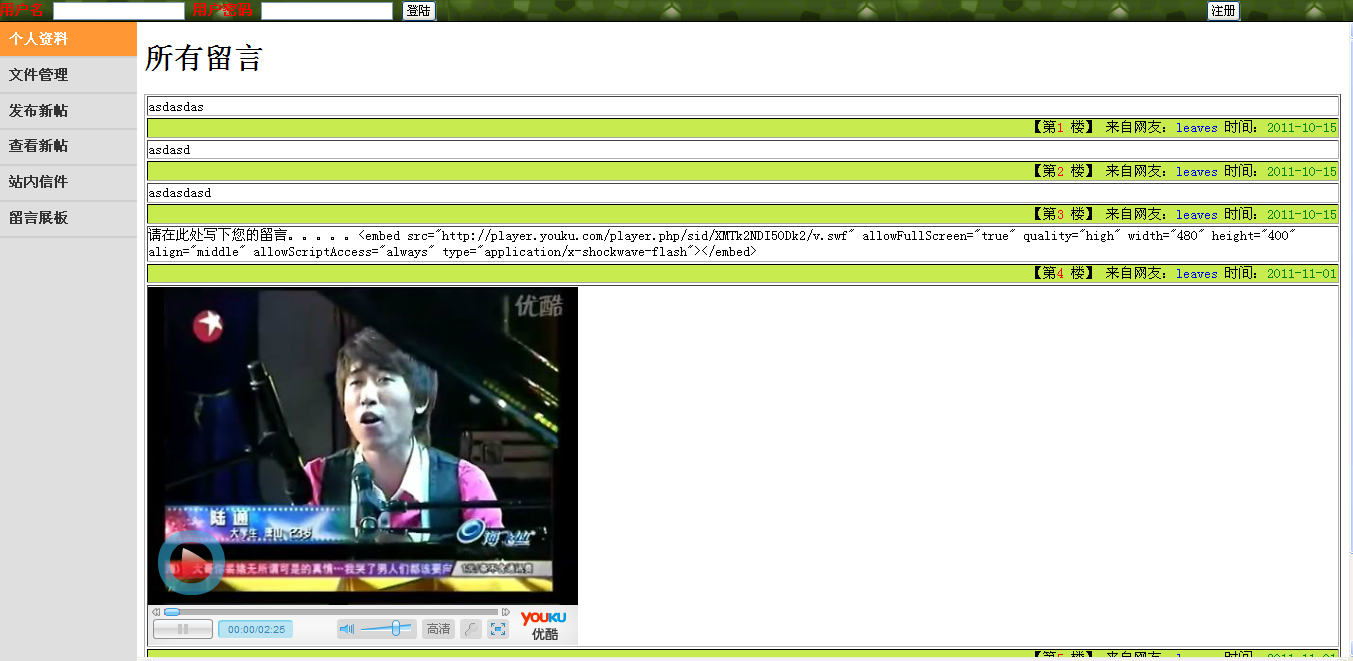Click the leaves link on post 2
This screenshot has width=1353, height=661.
click(x=1197, y=172)
